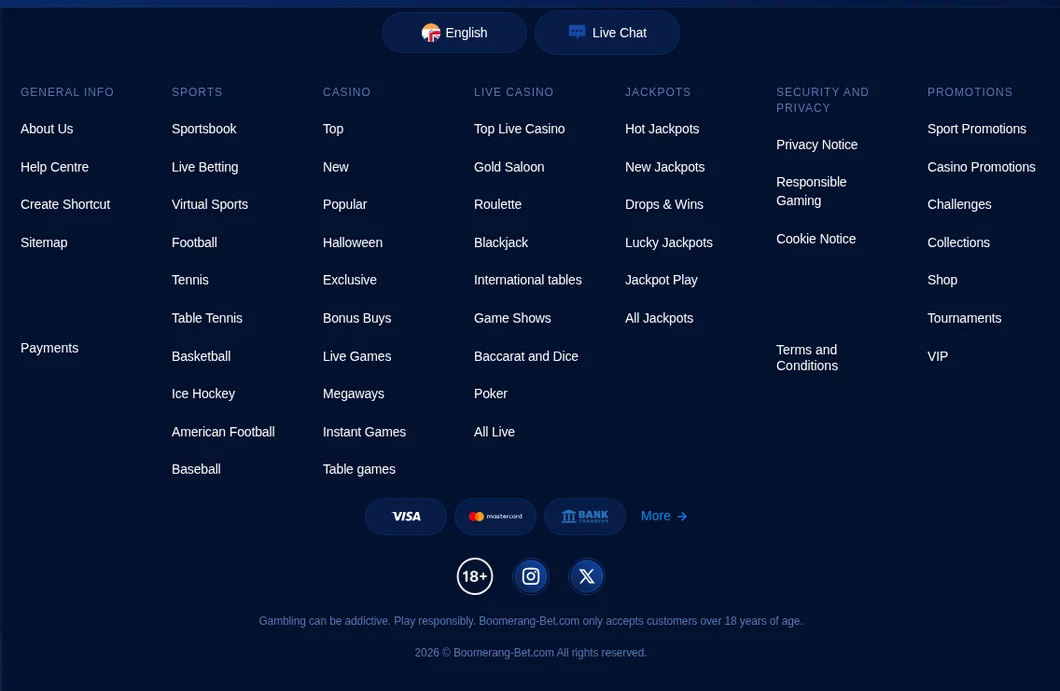The image size is (1060, 691).
Task: Open New casino games
Action: [x=335, y=167]
